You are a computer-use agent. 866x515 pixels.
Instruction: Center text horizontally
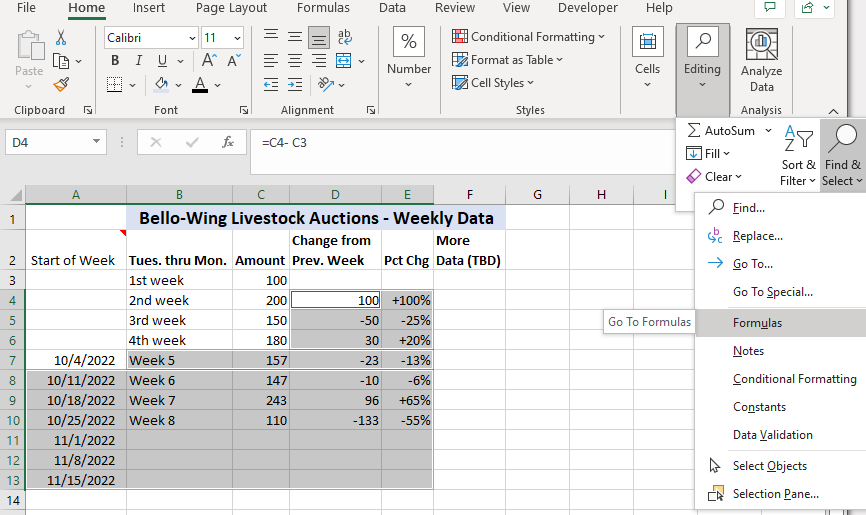tap(295, 61)
